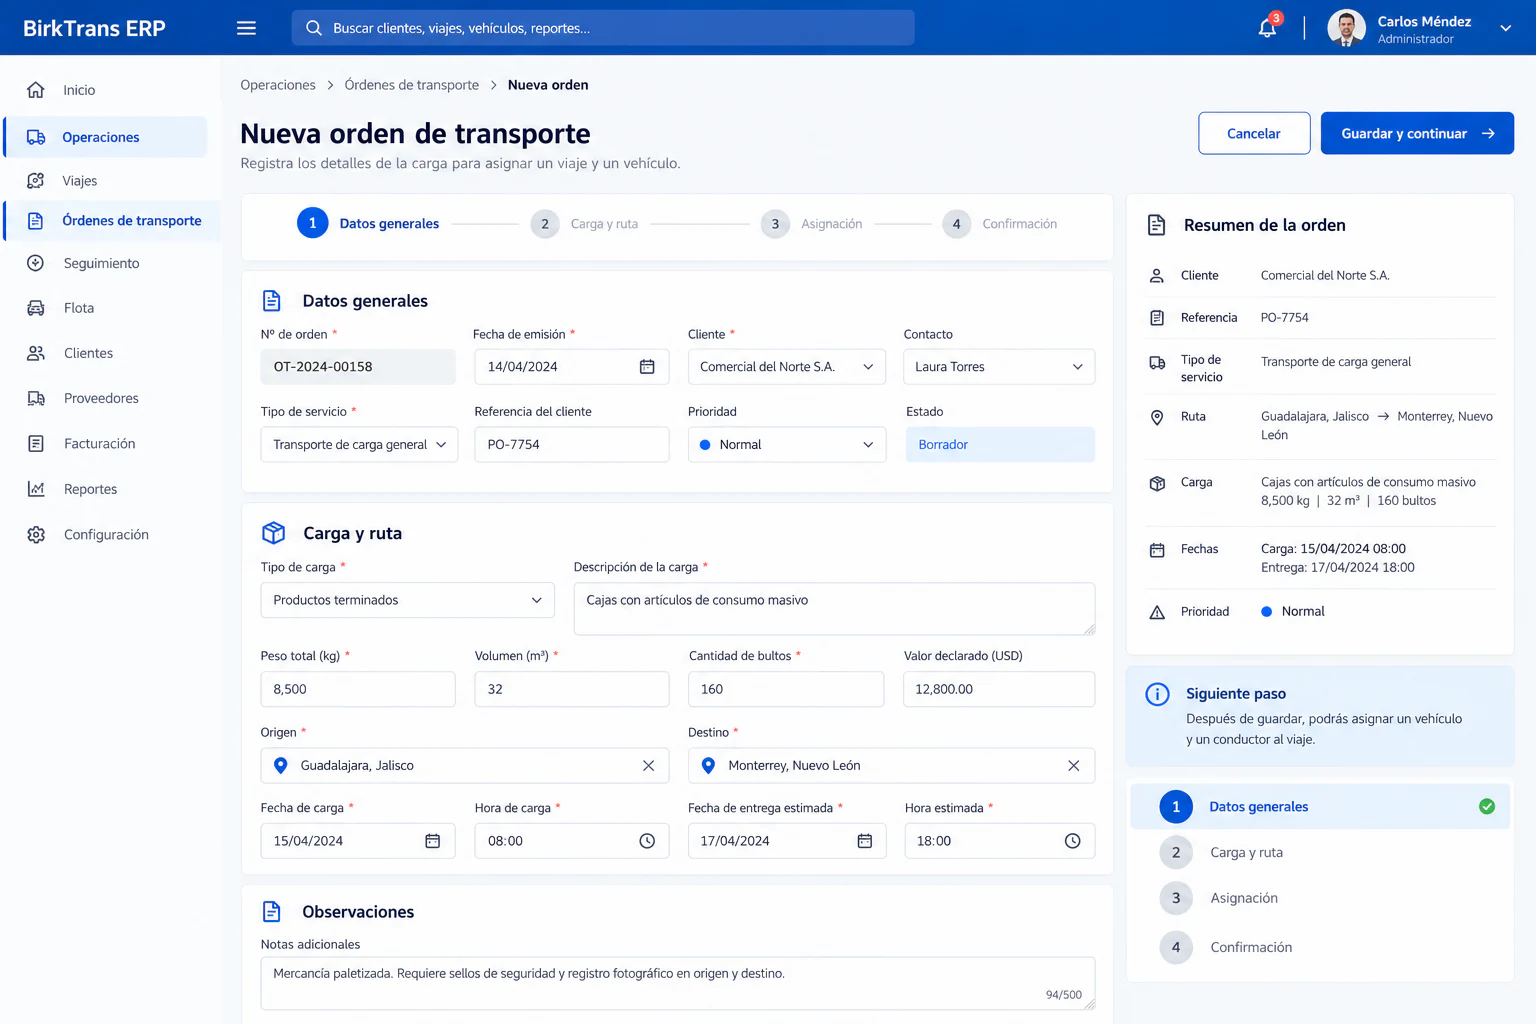This screenshot has height=1024, width=1536.
Task: Click the Flota vehicle icon
Action: (x=36, y=308)
